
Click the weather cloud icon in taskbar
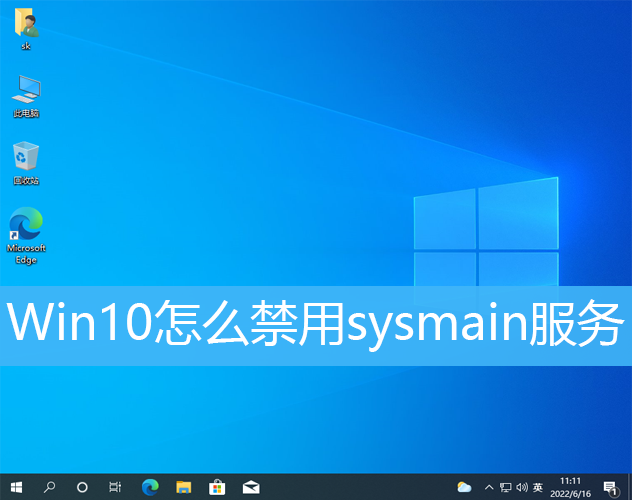(x=464, y=487)
